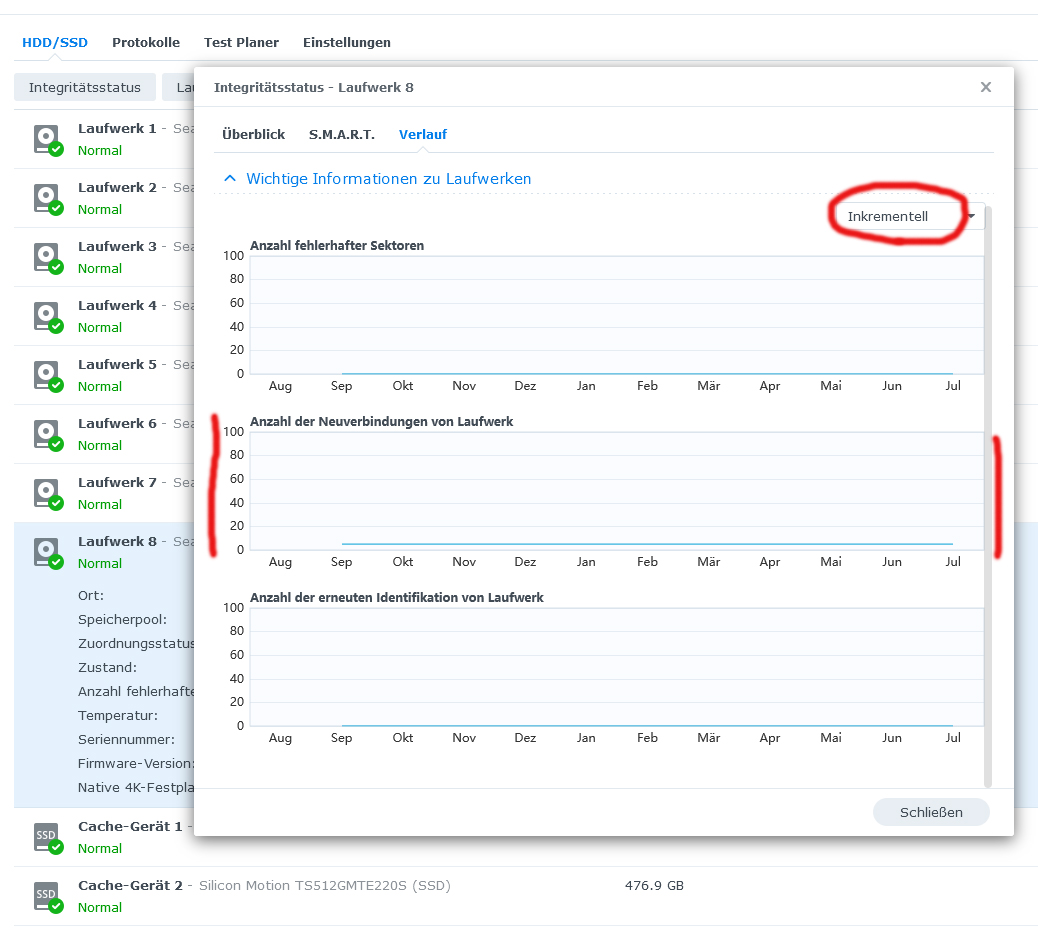Switch to the Überblick tab

(x=254, y=134)
